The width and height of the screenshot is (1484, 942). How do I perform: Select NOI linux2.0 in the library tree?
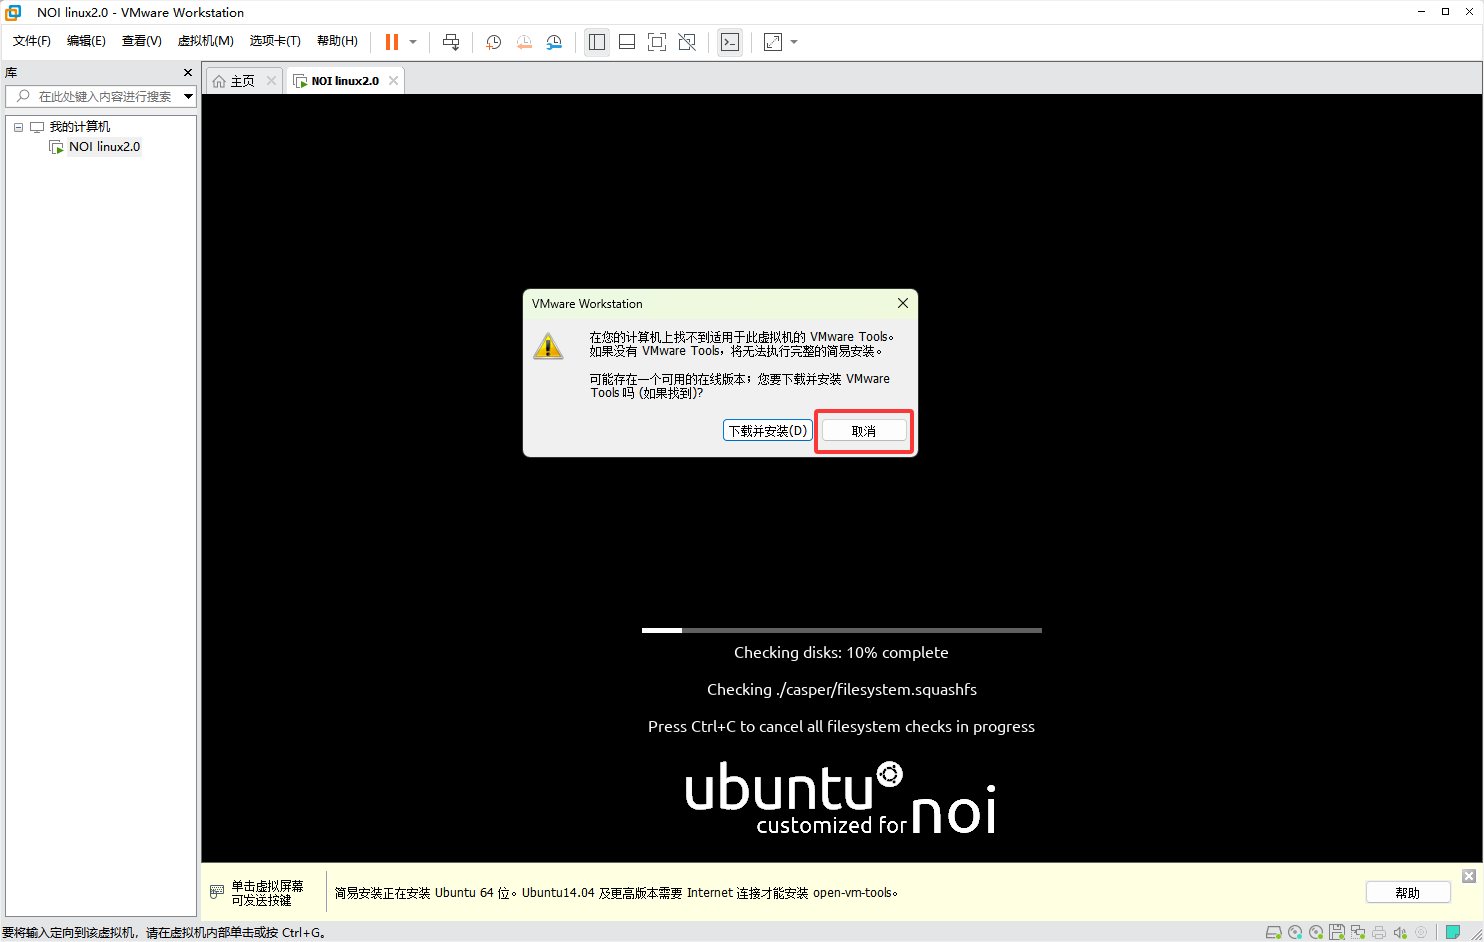click(x=104, y=147)
